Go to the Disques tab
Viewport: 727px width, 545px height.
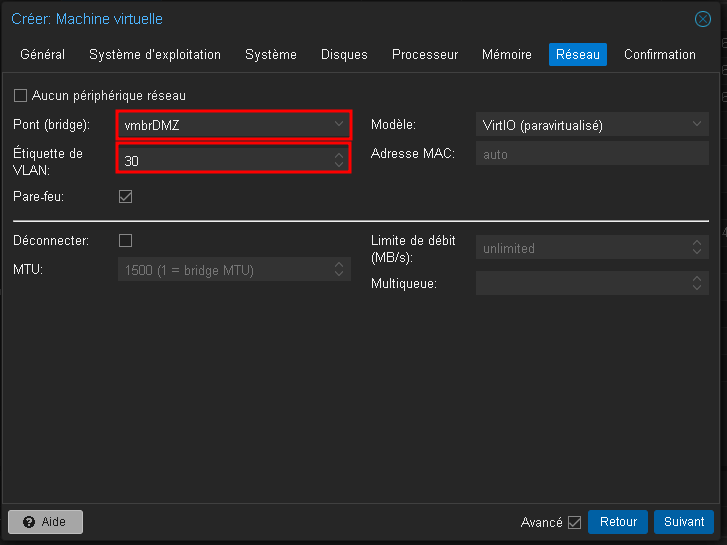(x=344, y=55)
